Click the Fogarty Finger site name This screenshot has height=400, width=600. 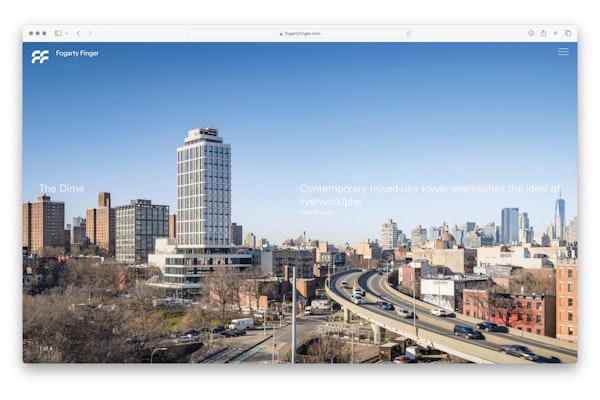[77, 53]
